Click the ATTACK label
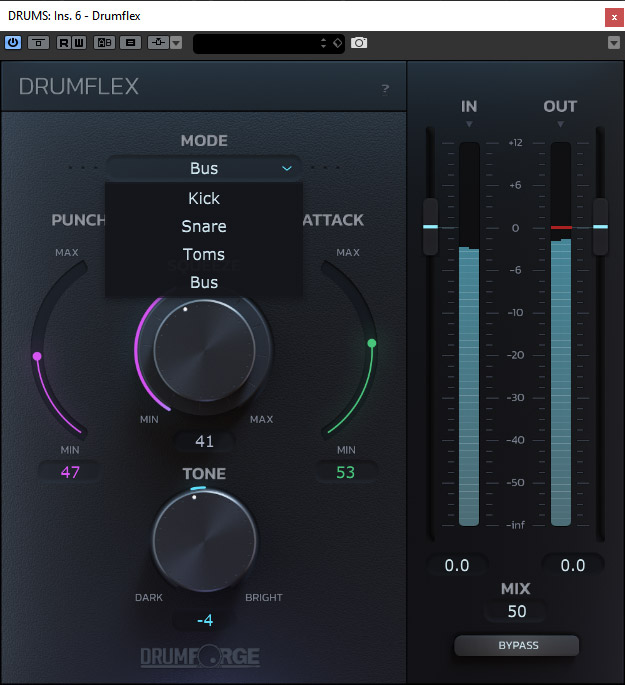The height and width of the screenshot is (685, 625). point(333,220)
